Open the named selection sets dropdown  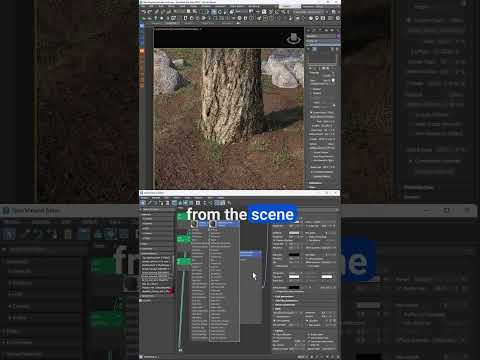[309, 12]
